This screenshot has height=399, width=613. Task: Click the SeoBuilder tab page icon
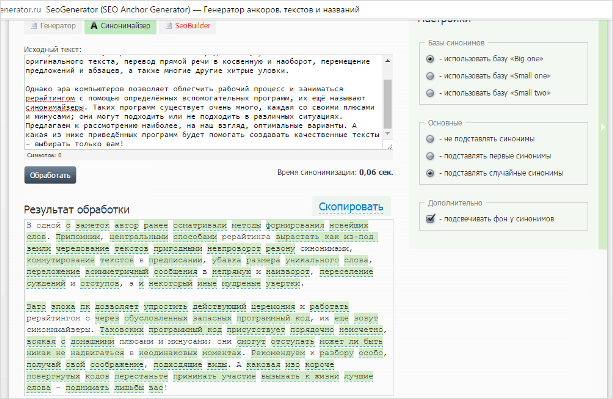(x=169, y=26)
